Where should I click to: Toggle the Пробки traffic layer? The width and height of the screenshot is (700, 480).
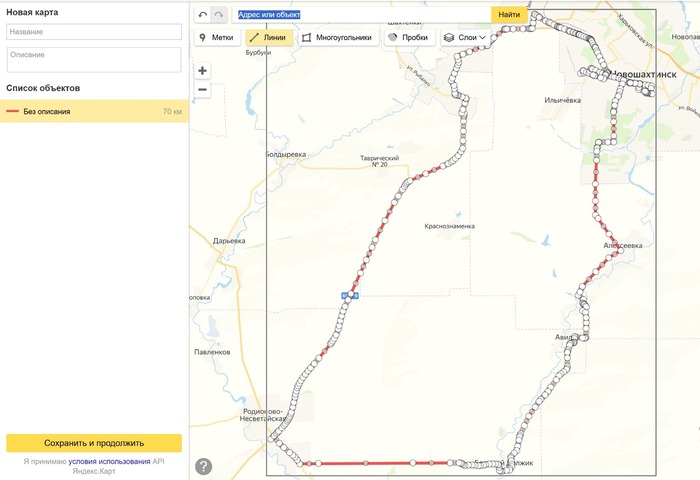(409, 38)
